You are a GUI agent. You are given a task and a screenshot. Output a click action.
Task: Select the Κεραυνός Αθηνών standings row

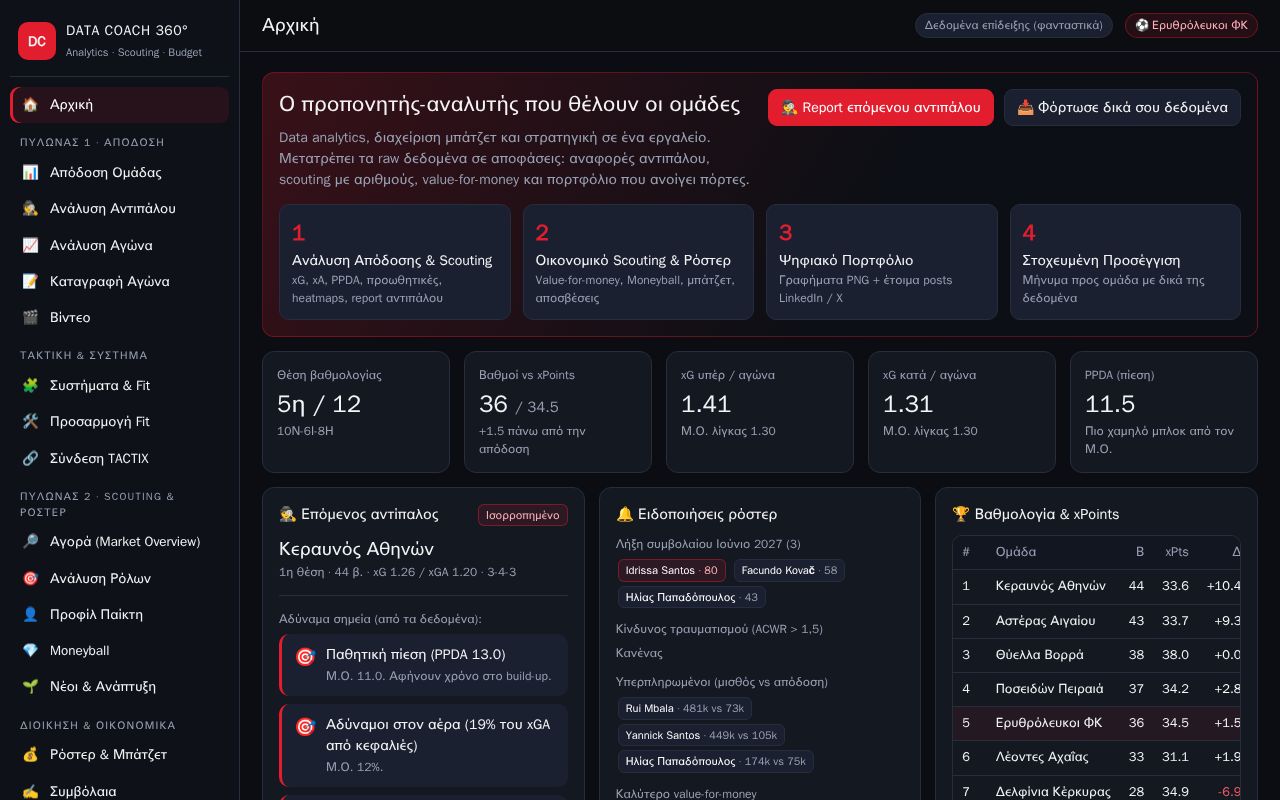[1096, 586]
